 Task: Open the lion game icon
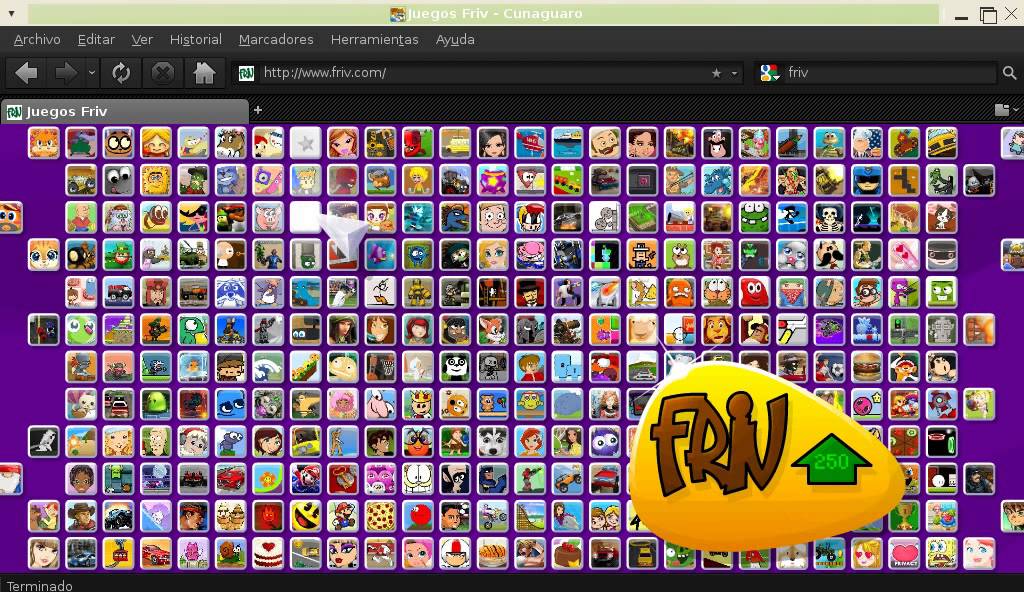click(717, 329)
